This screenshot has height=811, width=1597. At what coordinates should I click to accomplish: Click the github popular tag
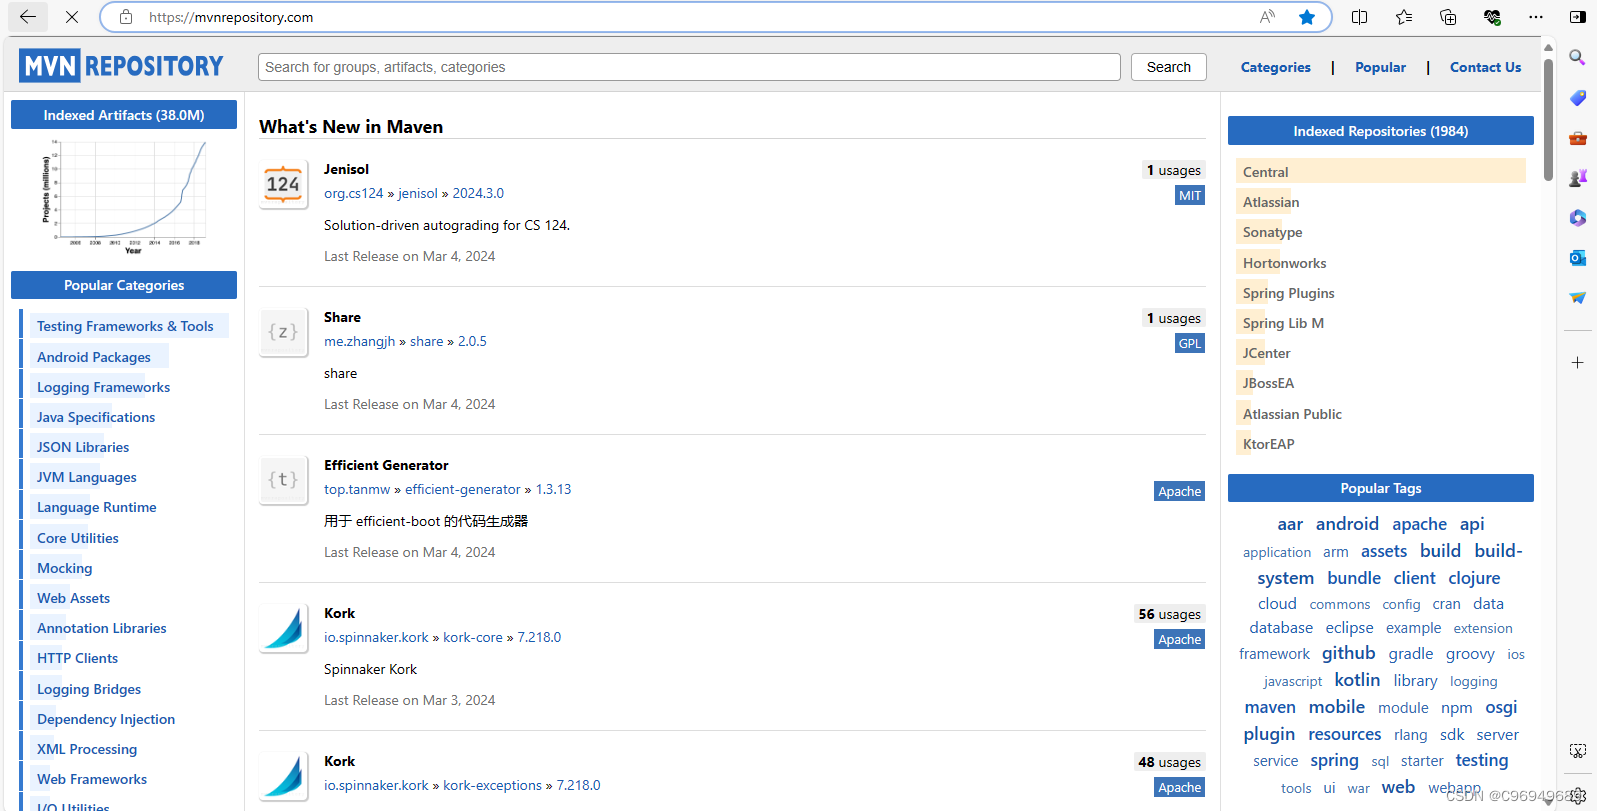[1348, 653]
